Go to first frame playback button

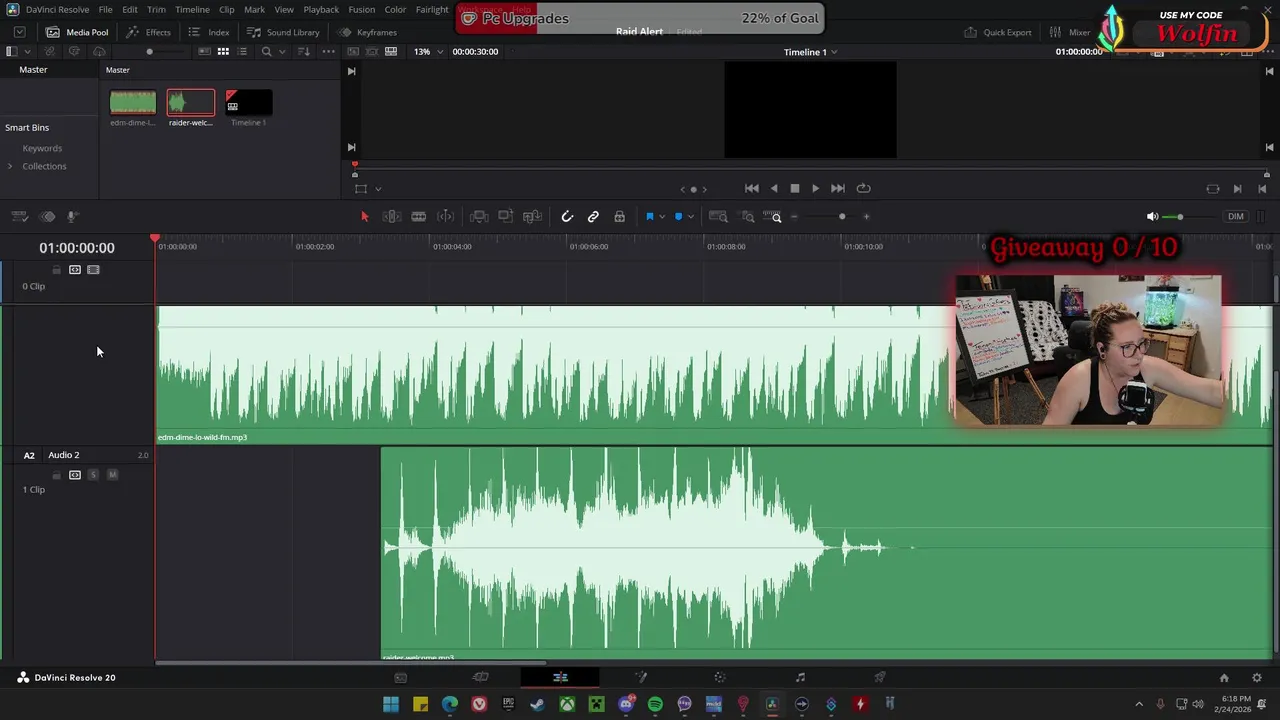(752, 188)
